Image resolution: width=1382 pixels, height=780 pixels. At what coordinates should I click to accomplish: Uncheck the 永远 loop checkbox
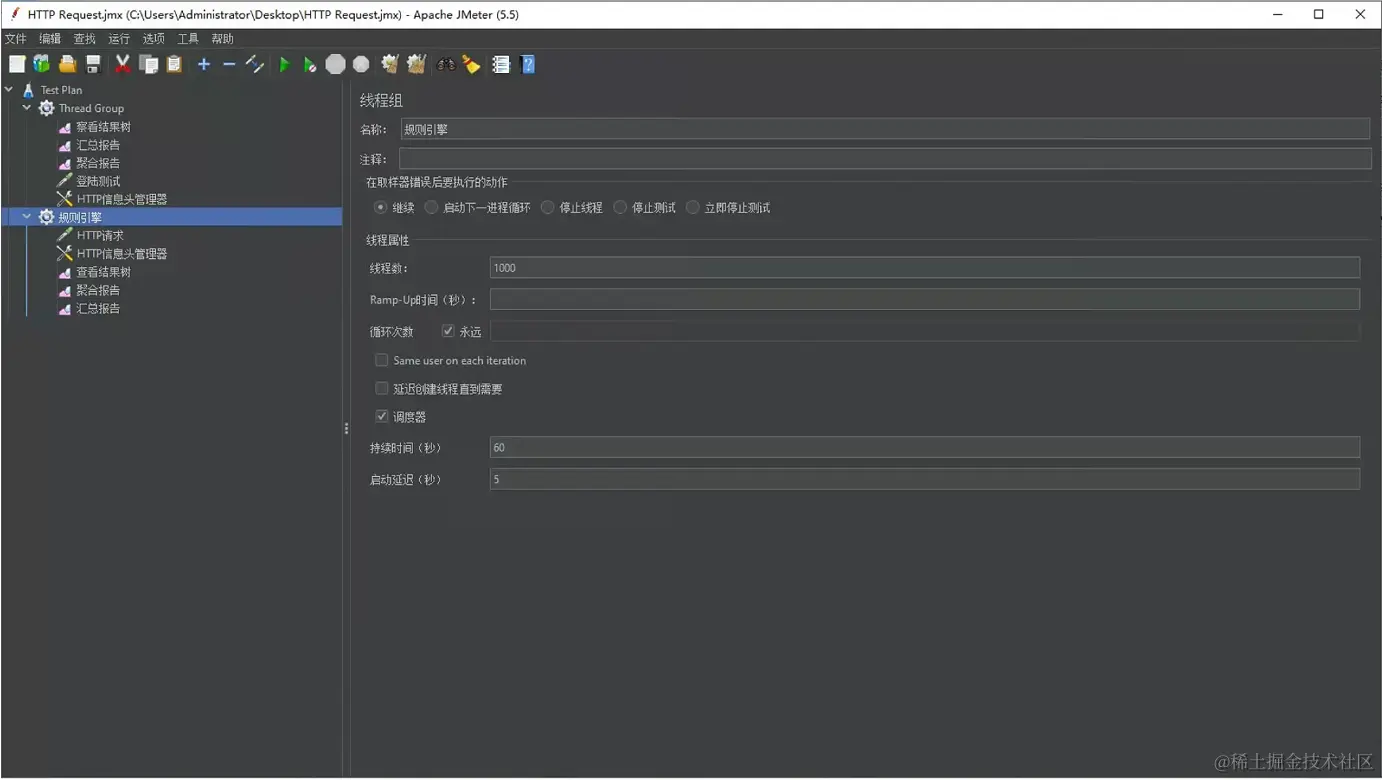tap(448, 331)
